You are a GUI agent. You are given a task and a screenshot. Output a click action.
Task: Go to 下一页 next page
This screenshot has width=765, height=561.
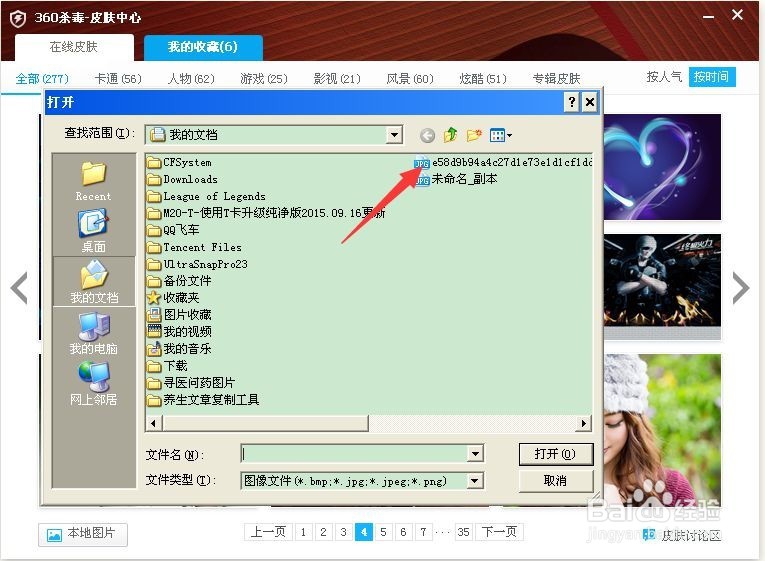tap(500, 532)
